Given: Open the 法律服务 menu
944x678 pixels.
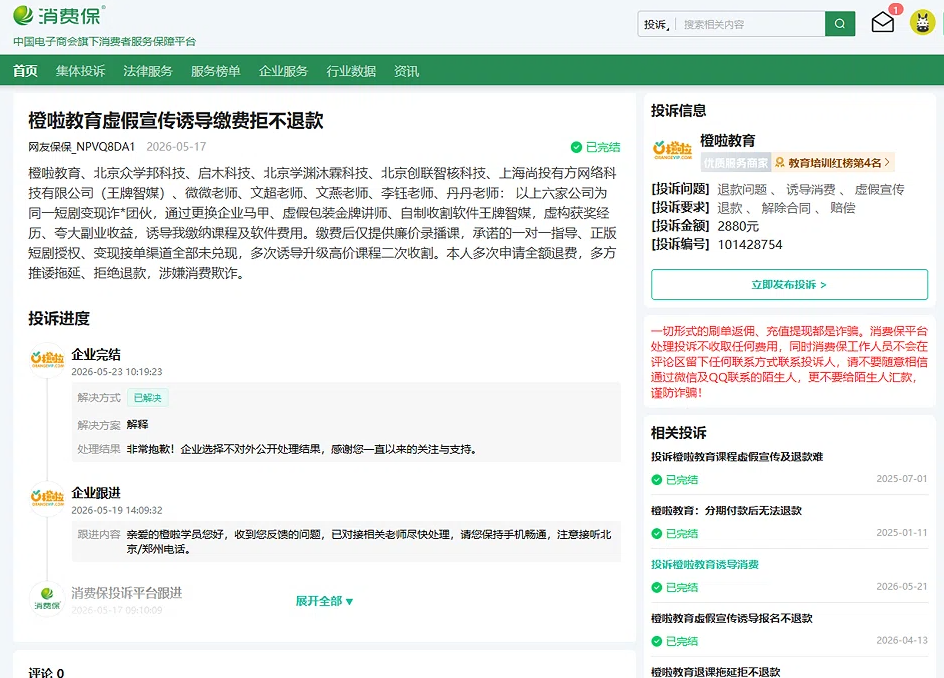Looking at the screenshot, I should [x=148, y=71].
